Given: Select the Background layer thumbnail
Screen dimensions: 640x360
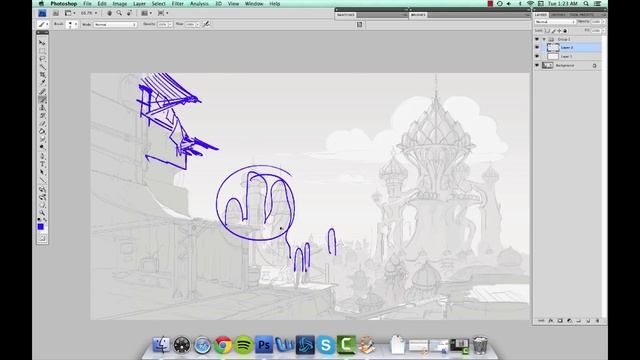Looking at the screenshot, I should (x=547, y=65).
